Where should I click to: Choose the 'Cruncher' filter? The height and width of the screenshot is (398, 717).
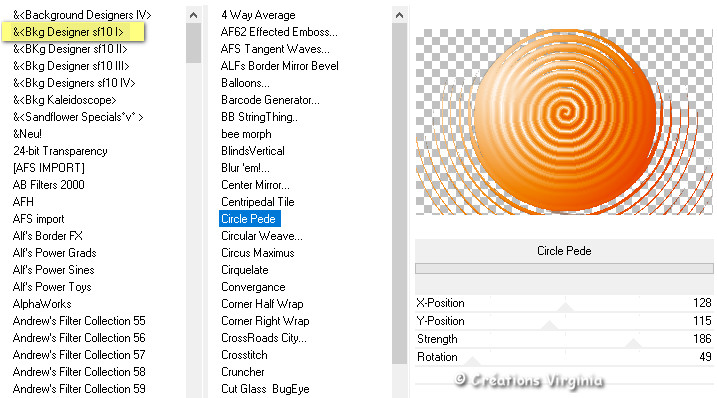242,372
